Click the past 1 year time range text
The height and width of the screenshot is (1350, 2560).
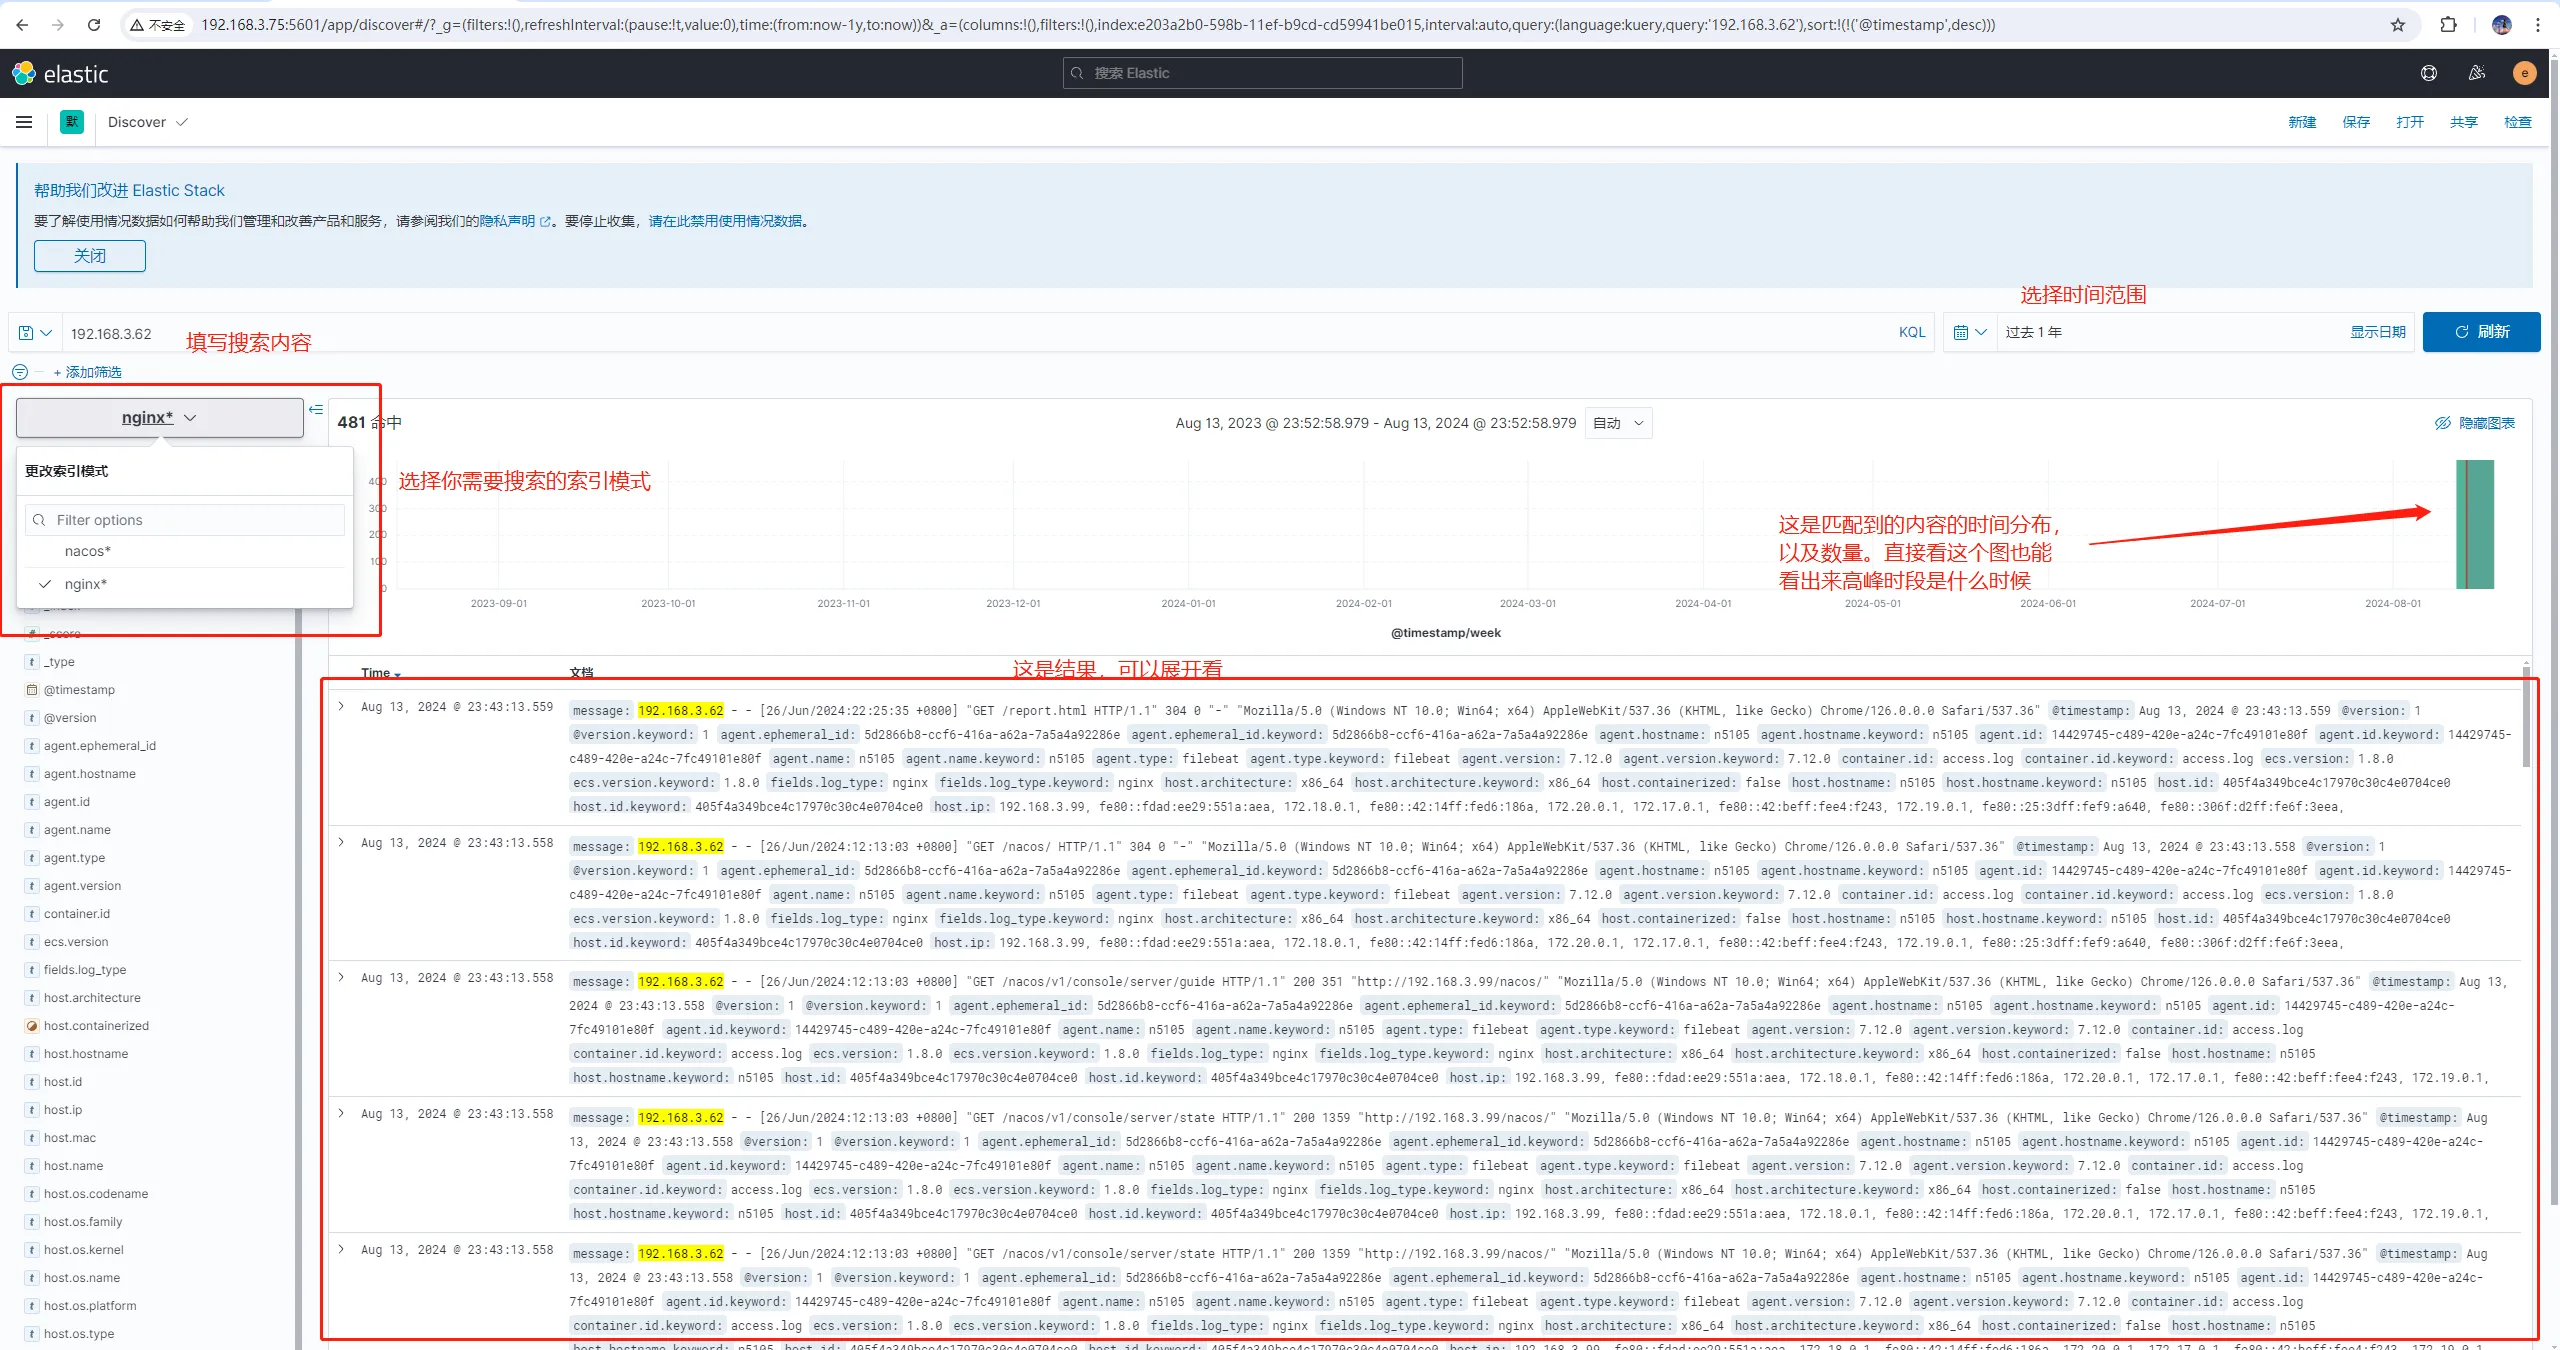coord(2033,332)
